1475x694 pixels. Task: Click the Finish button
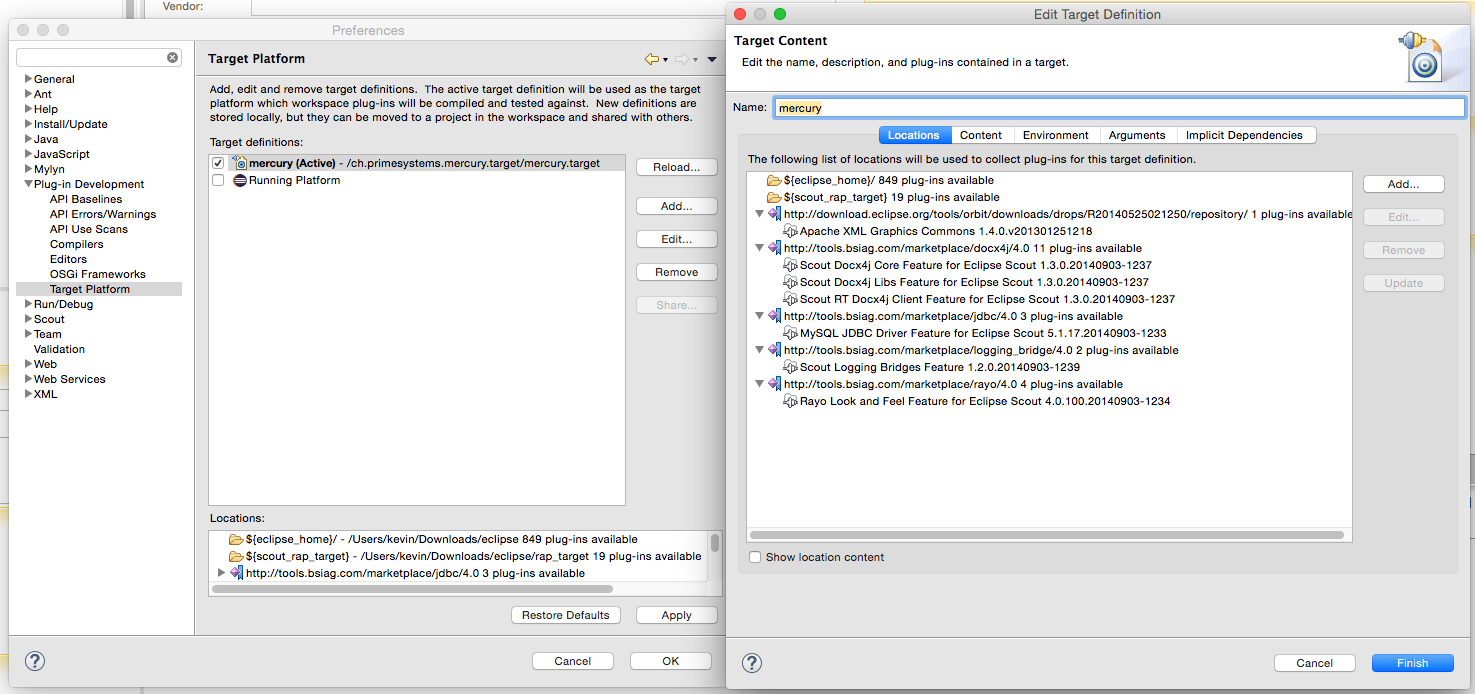(1412, 663)
